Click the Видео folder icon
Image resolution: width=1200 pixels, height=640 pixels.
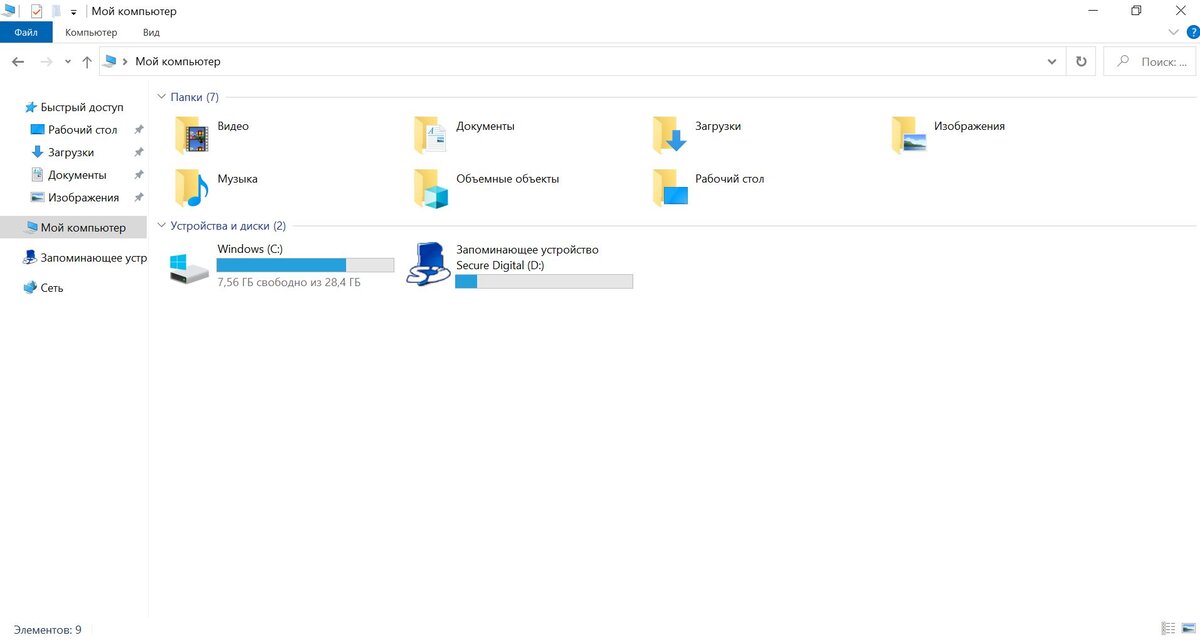pyautogui.click(x=191, y=135)
